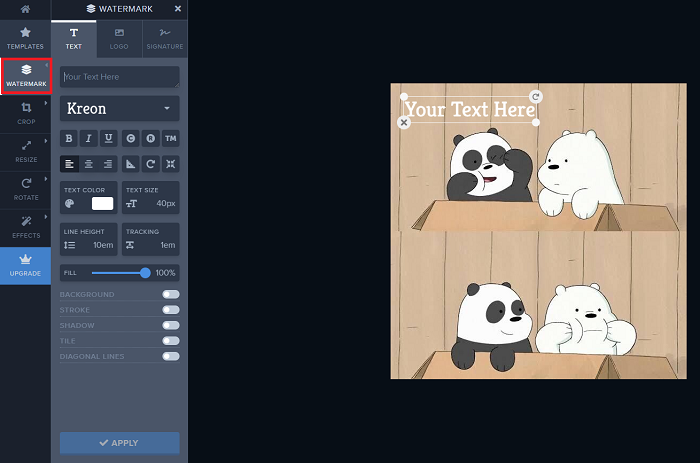Open the Kreon font dropdown
The image size is (700, 463).
(x=120, y=108)
